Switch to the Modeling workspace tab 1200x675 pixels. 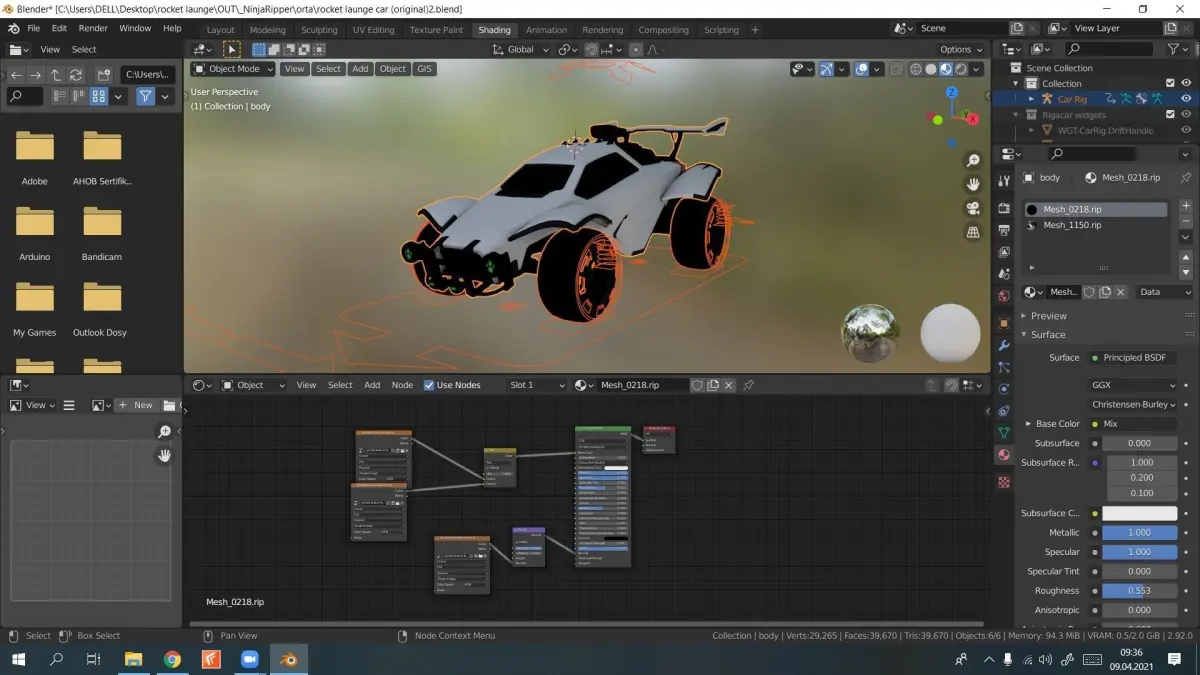(x=267, y=30)
